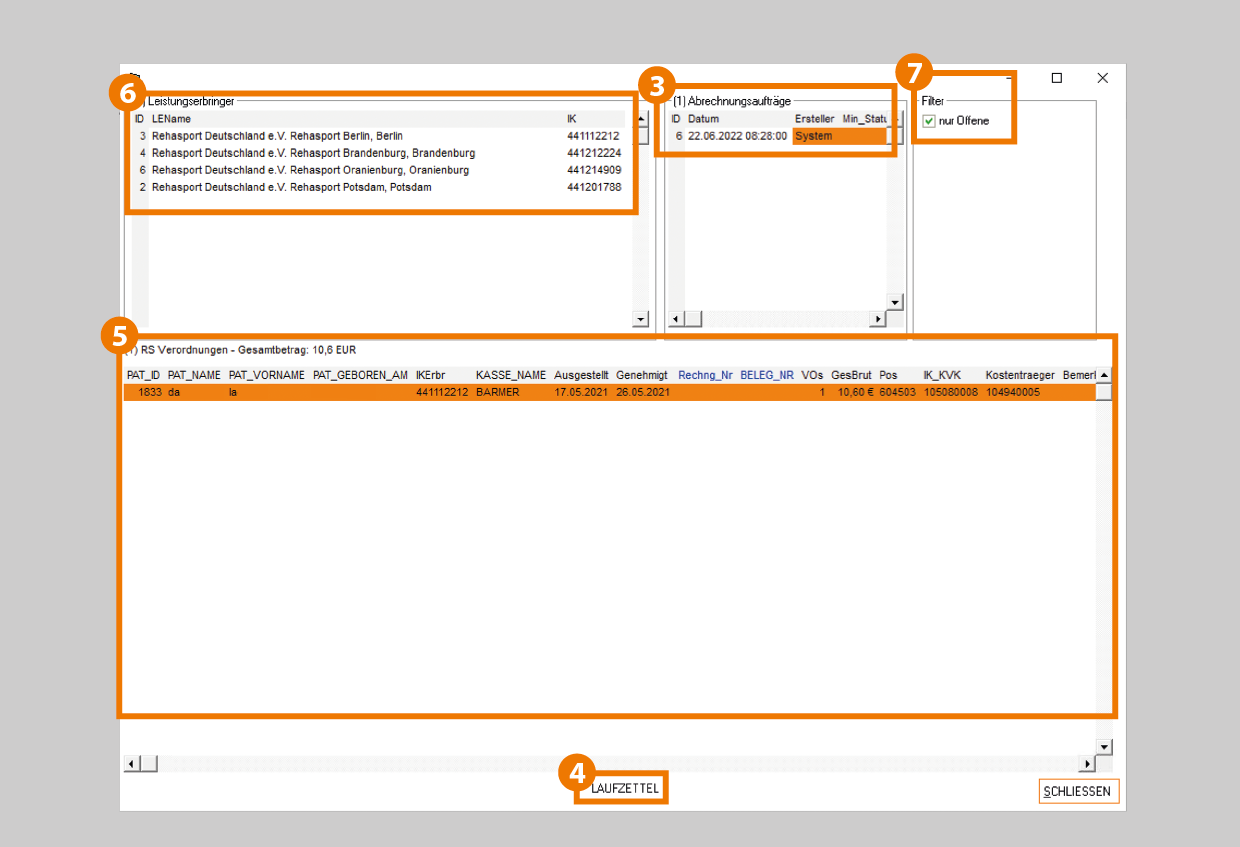Click the LAUFZETTEL button
This screenshot has height=847, width=1240.
coord(625,789)
